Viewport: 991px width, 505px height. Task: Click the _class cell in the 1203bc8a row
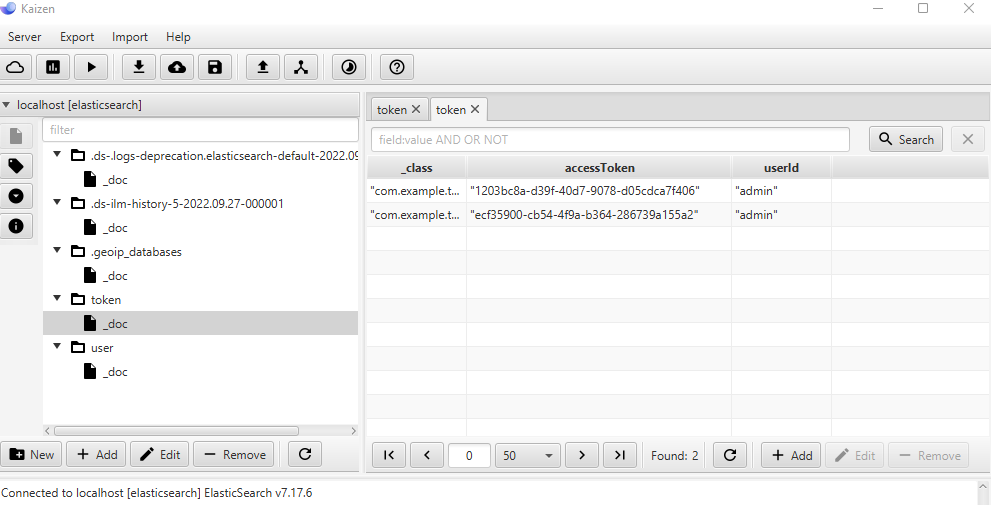tap(416, 190)
